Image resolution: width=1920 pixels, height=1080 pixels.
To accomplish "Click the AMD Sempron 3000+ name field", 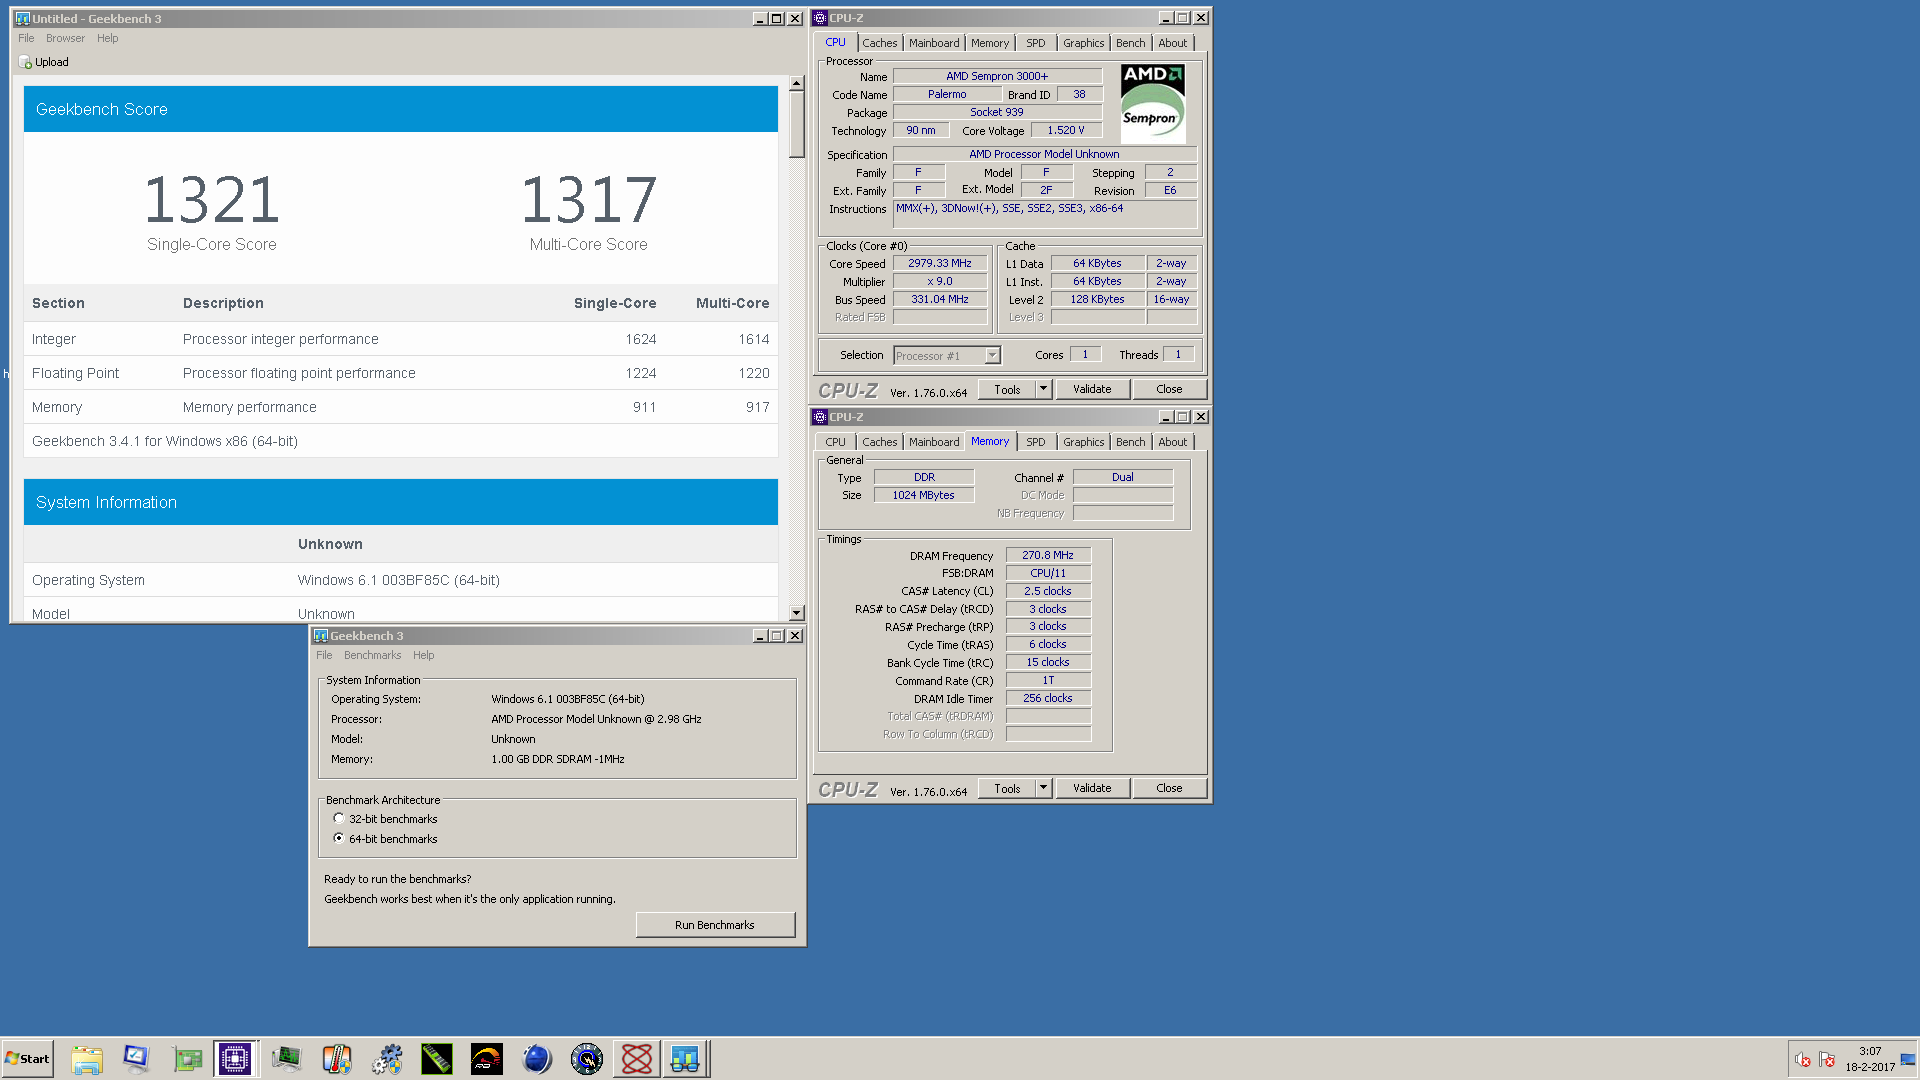I will 996,76.
